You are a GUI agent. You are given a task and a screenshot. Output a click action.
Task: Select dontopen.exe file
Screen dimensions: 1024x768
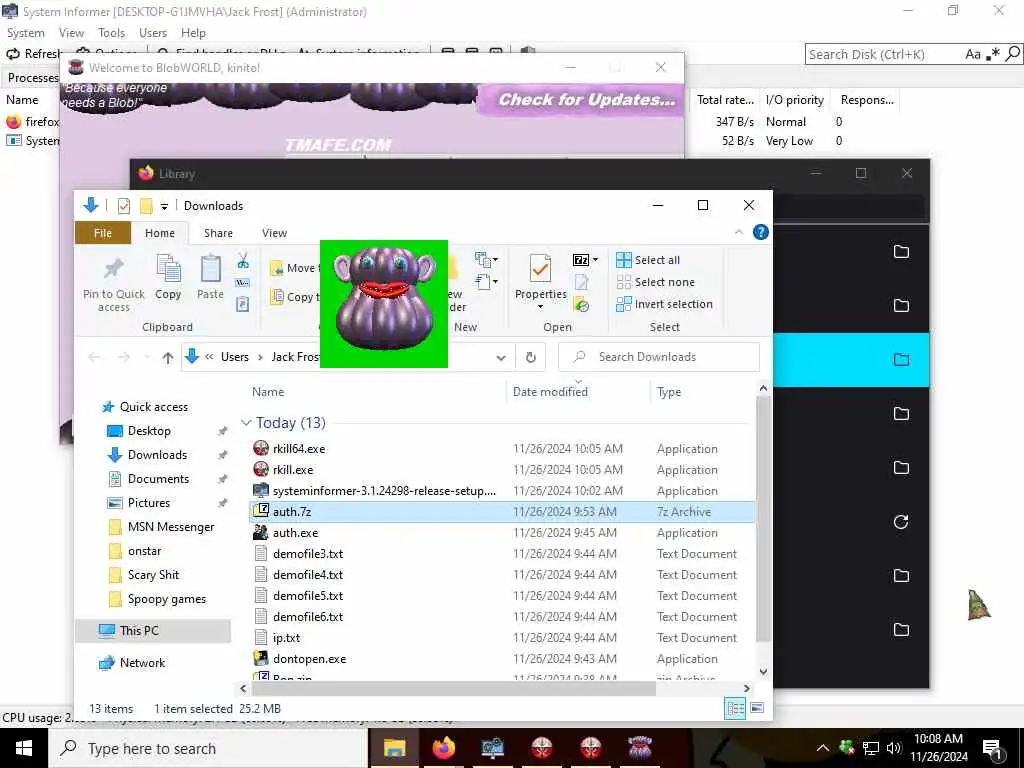pyautogui.click(x=310, y=659)
